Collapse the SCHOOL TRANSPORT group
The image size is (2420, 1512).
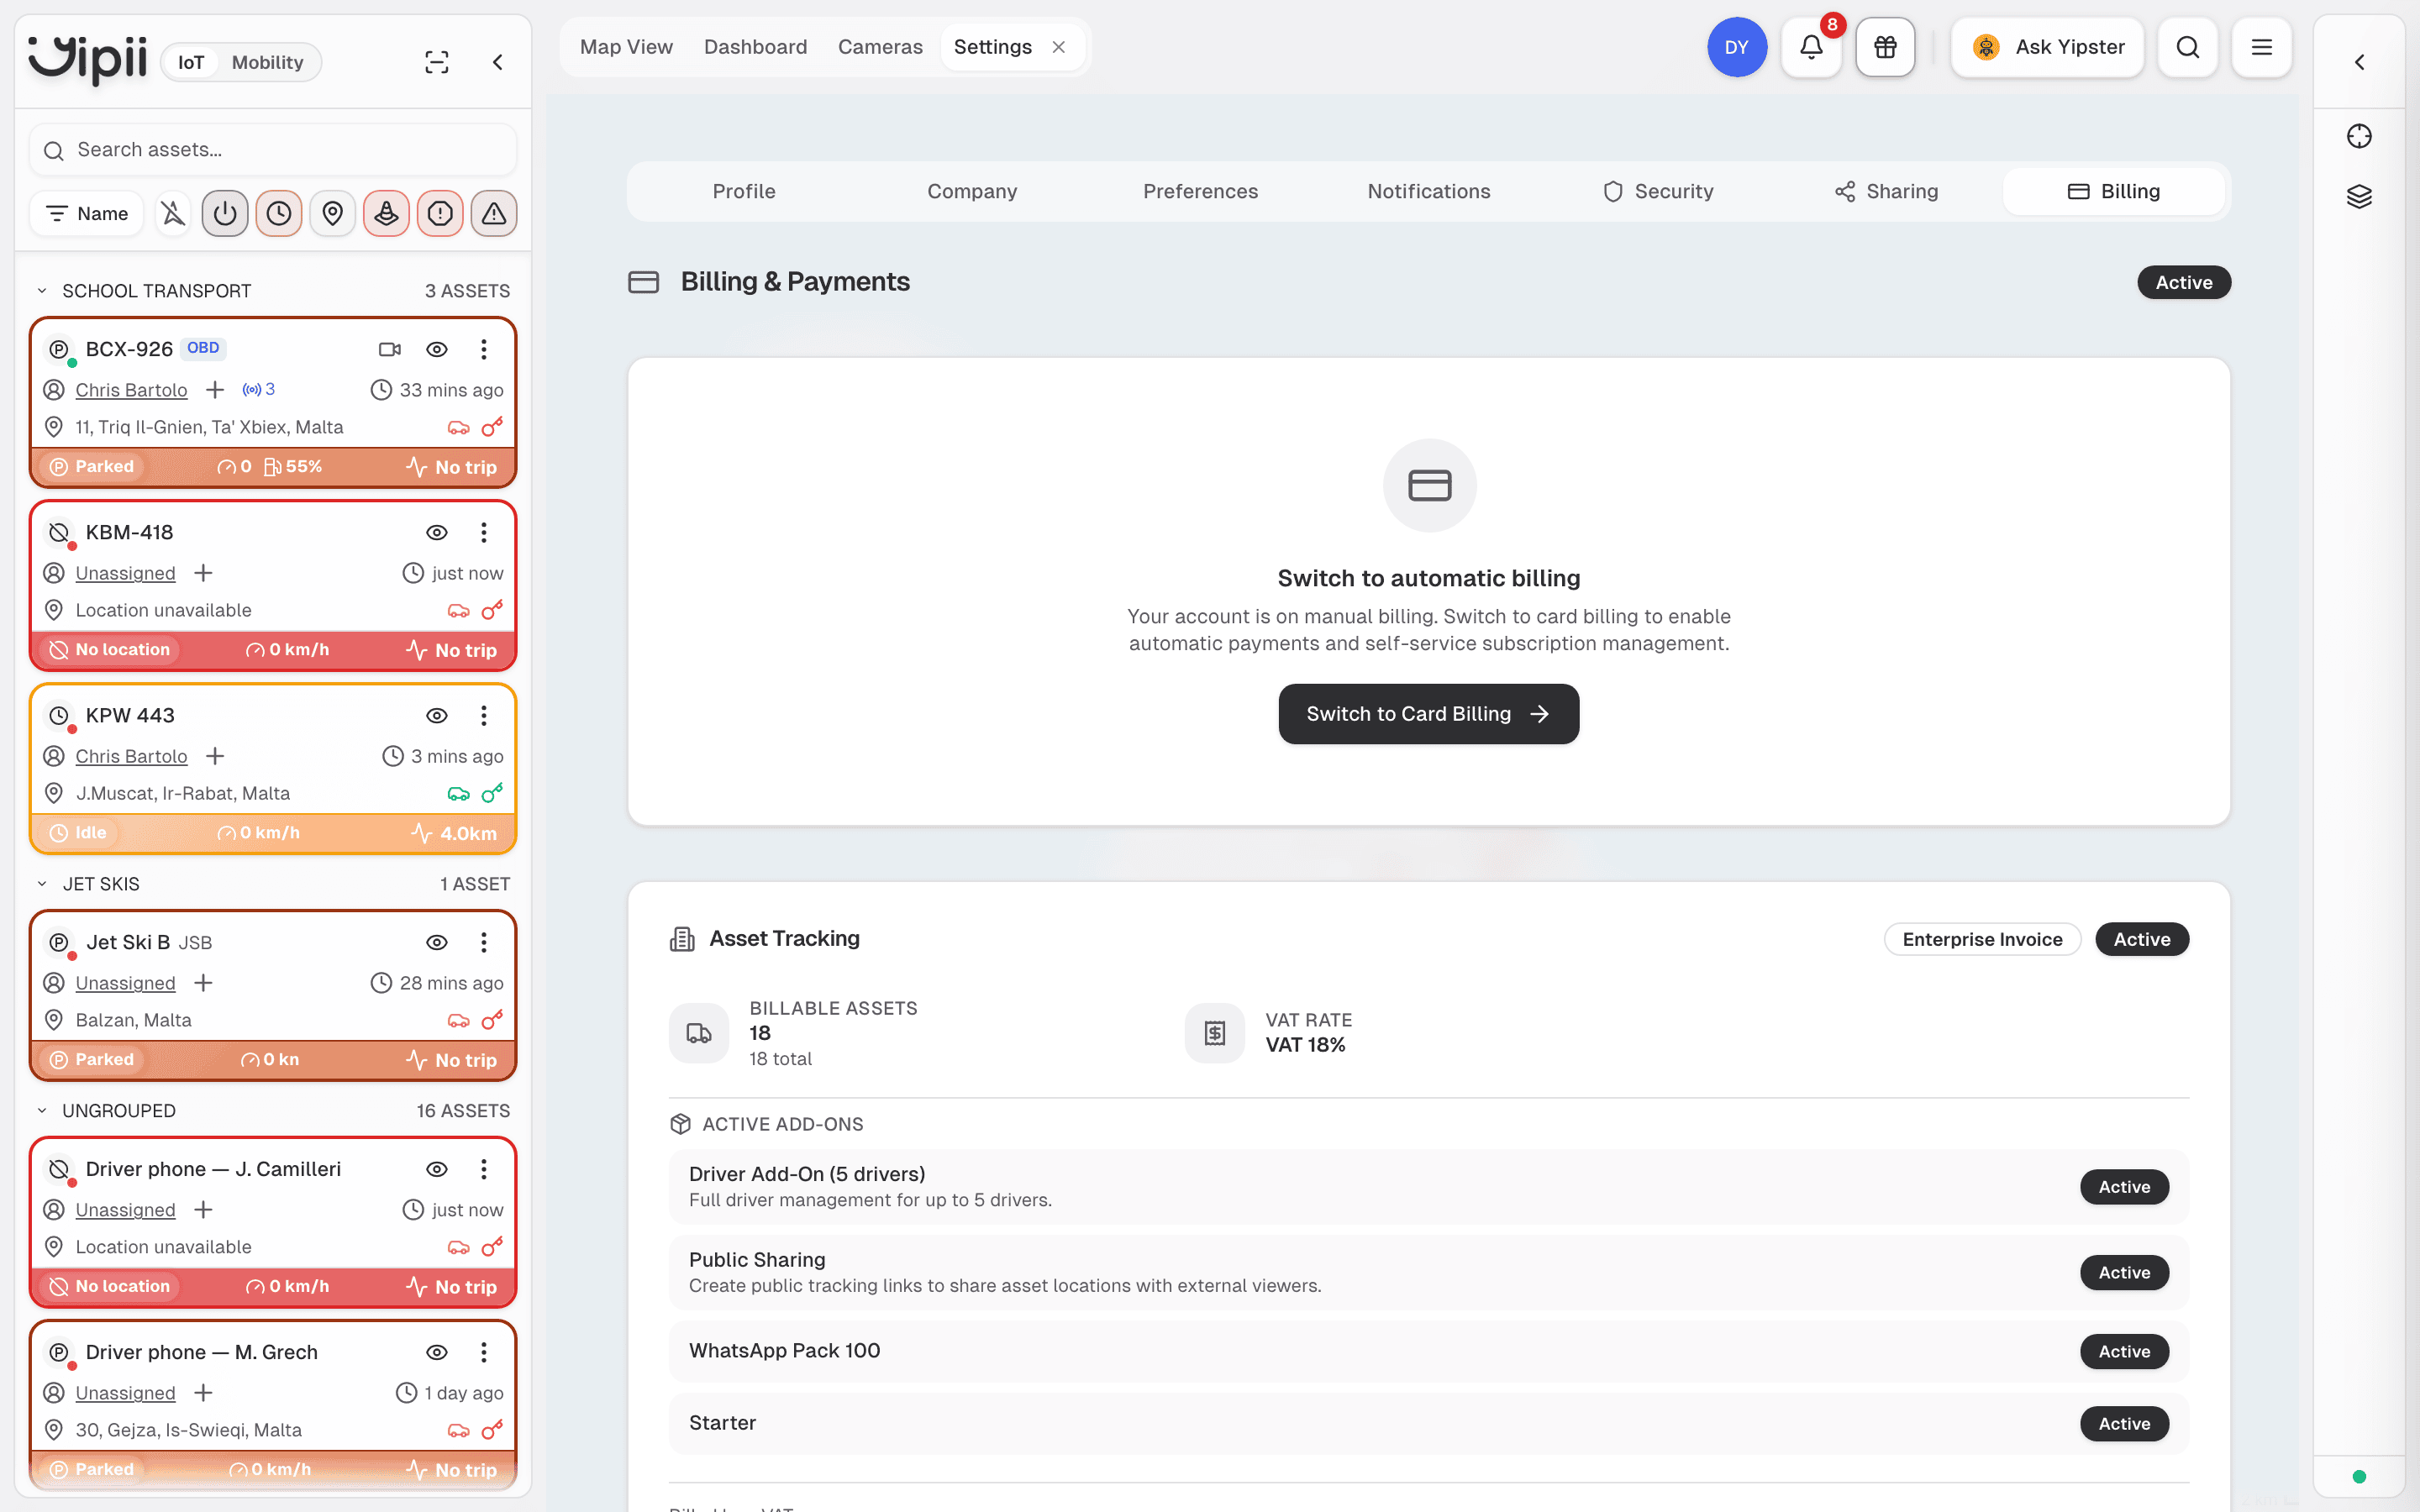click(42, 291)
